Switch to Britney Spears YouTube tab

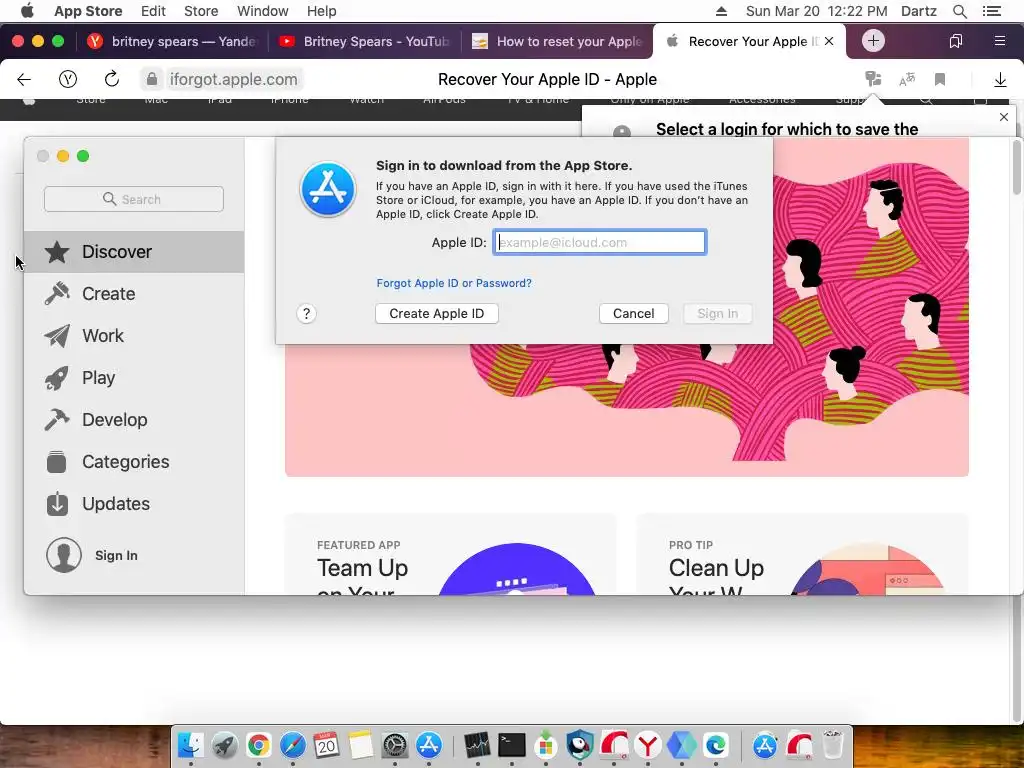pyautogui.click(x=363, y=42)
